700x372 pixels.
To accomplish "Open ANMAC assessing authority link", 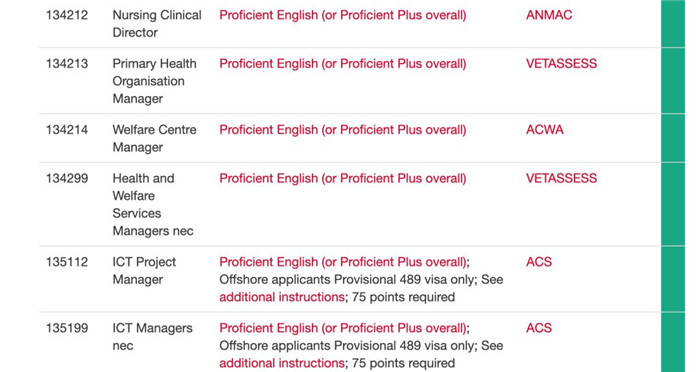I will [x=549, y=15].
